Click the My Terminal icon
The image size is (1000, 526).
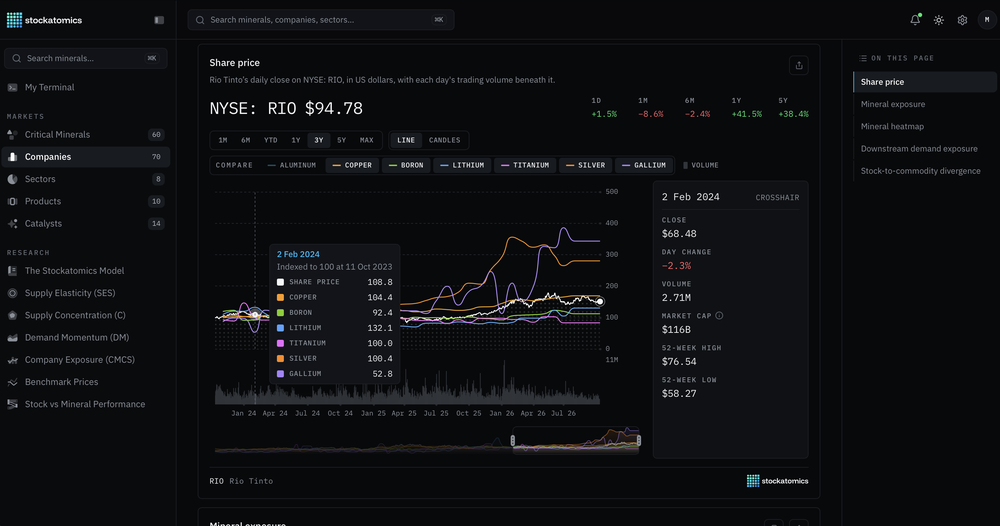pyautogui.click(x=12, y=87)
